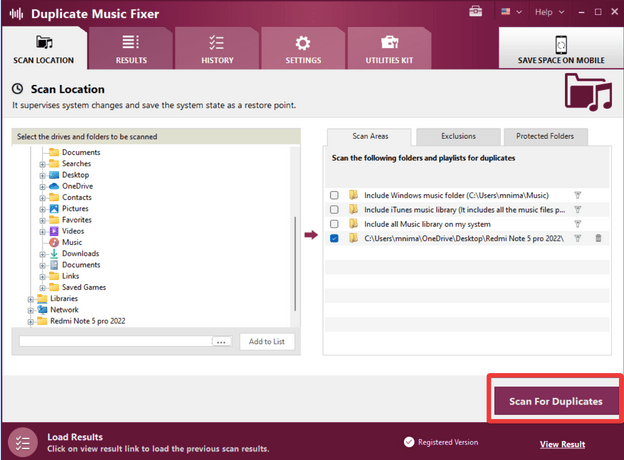Click the Scan Location clock icon

17,89
